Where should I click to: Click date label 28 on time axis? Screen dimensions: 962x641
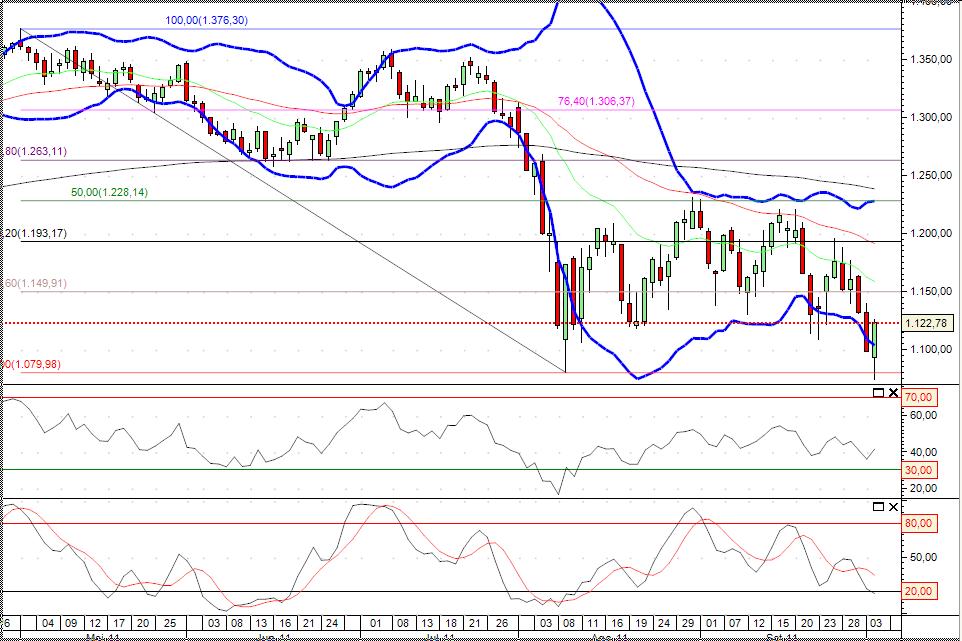click(x=854, y=623)
